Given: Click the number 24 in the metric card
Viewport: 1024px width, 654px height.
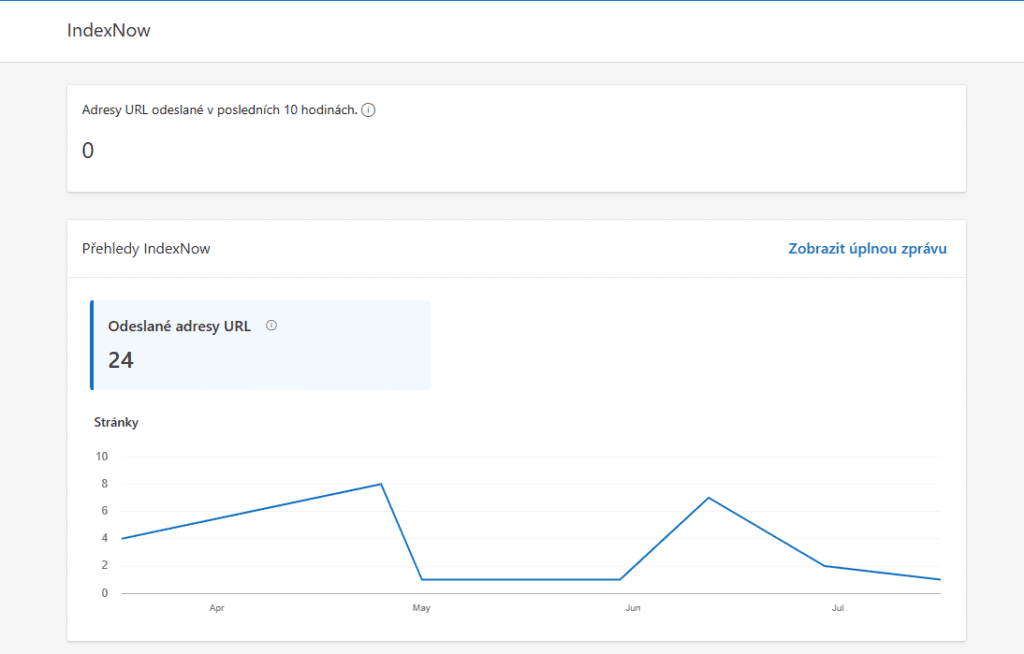Looking at the screenshot, I should tap(121, 361).
